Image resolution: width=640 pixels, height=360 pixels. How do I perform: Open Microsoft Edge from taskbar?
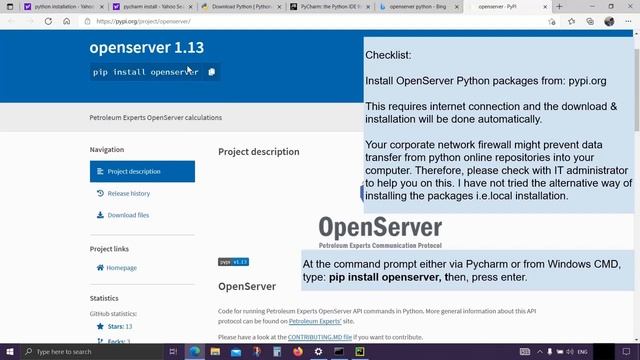[x=195, y=351]
